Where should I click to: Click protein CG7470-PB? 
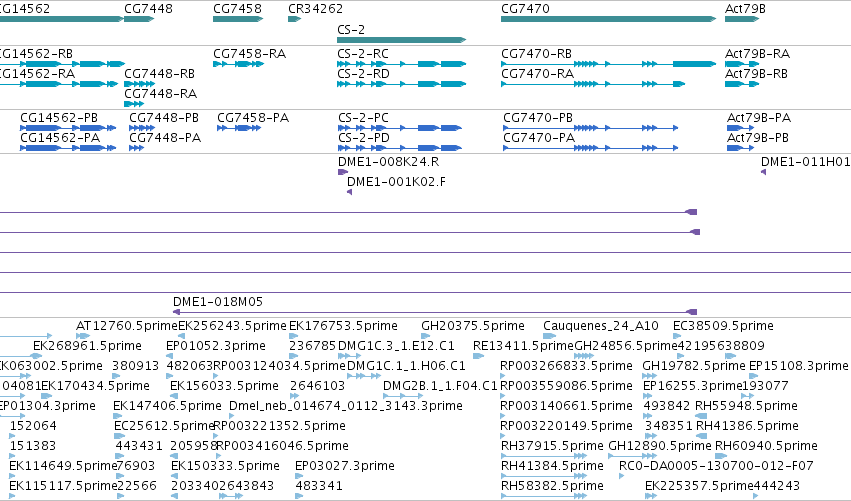(590, 128)
